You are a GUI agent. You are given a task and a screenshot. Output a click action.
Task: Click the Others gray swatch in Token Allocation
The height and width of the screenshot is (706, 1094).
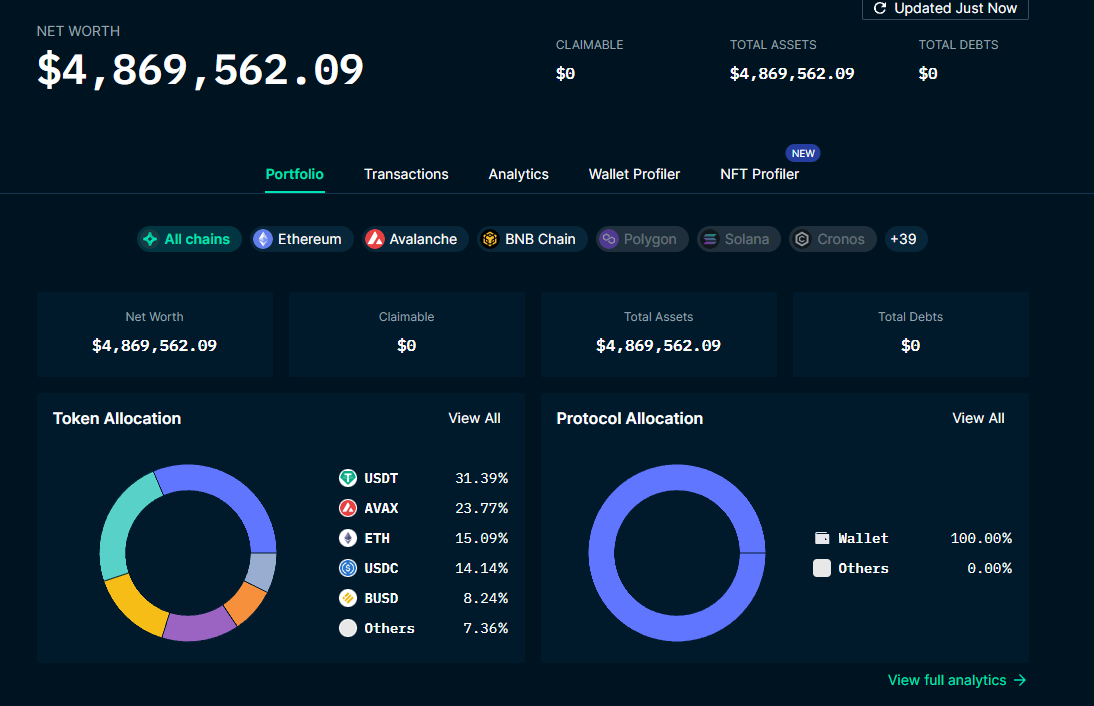[x=348, y=628]
